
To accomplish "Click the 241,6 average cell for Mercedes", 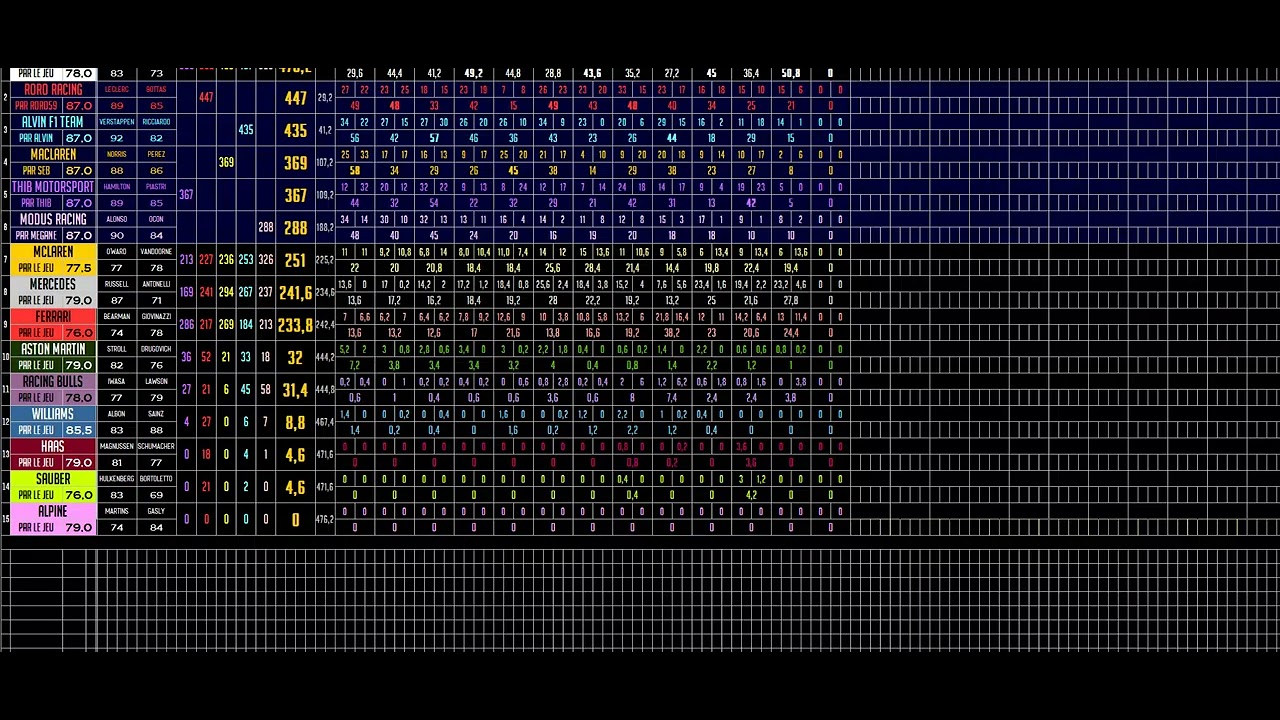I will click(x=295, y=292).
